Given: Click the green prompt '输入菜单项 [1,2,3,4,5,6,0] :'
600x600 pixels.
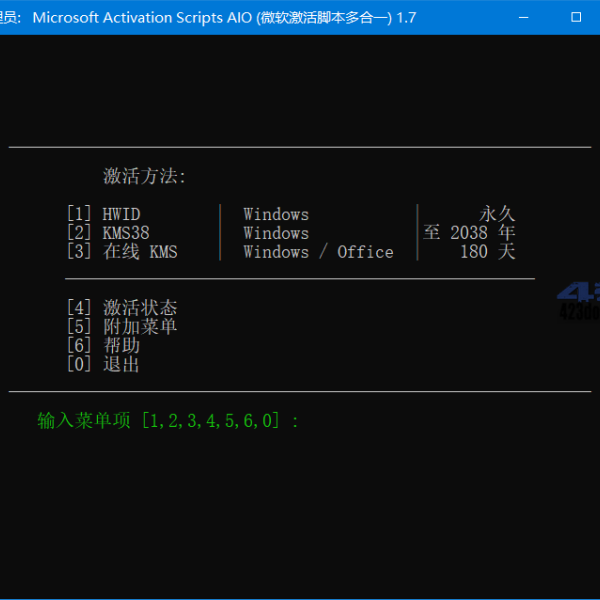Looking at the screenshot, I should point(168,421).
